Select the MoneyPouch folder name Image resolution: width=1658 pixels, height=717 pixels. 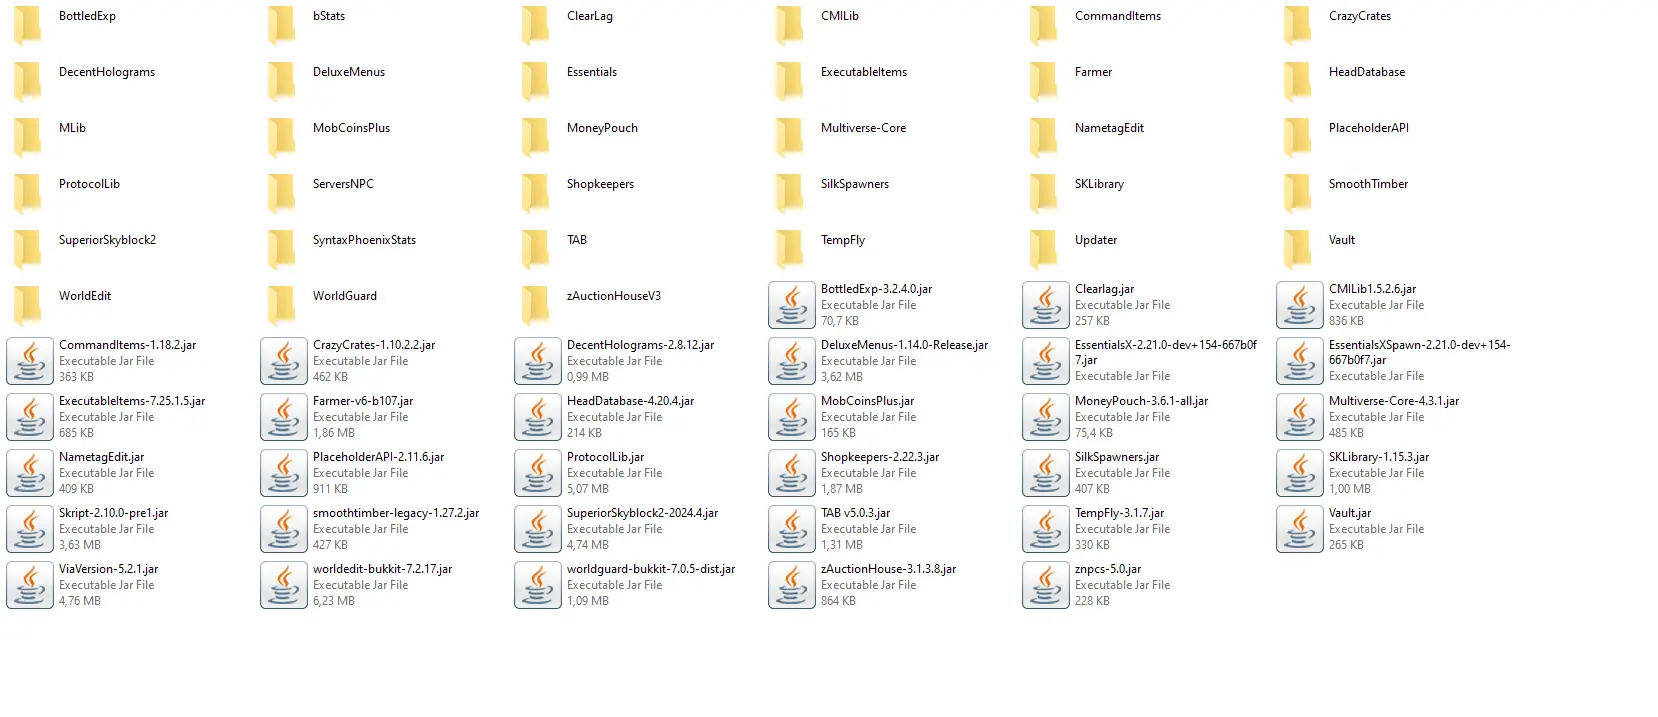[602, 128]
